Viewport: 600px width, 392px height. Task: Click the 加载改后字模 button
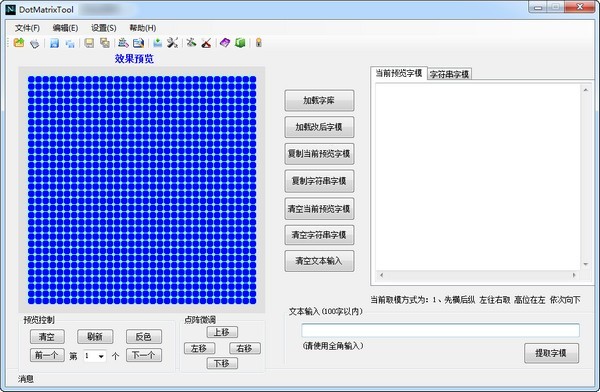[x=319, y=127]
